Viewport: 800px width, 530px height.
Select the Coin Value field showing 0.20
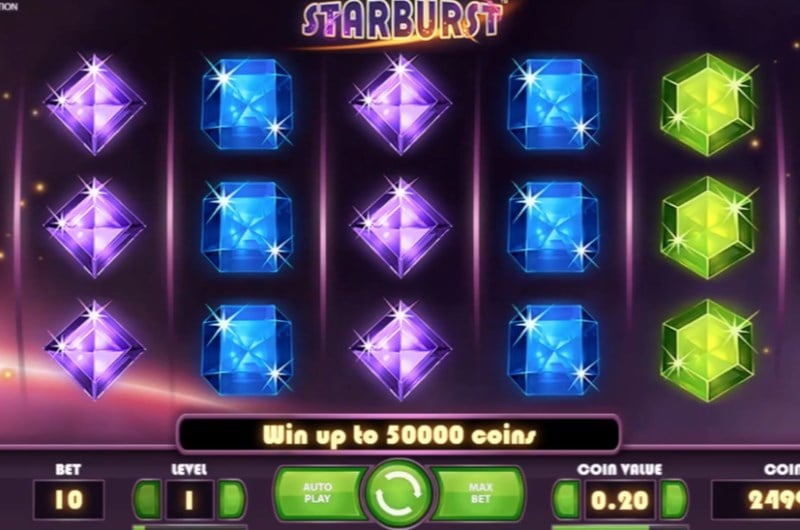point(620,500)
